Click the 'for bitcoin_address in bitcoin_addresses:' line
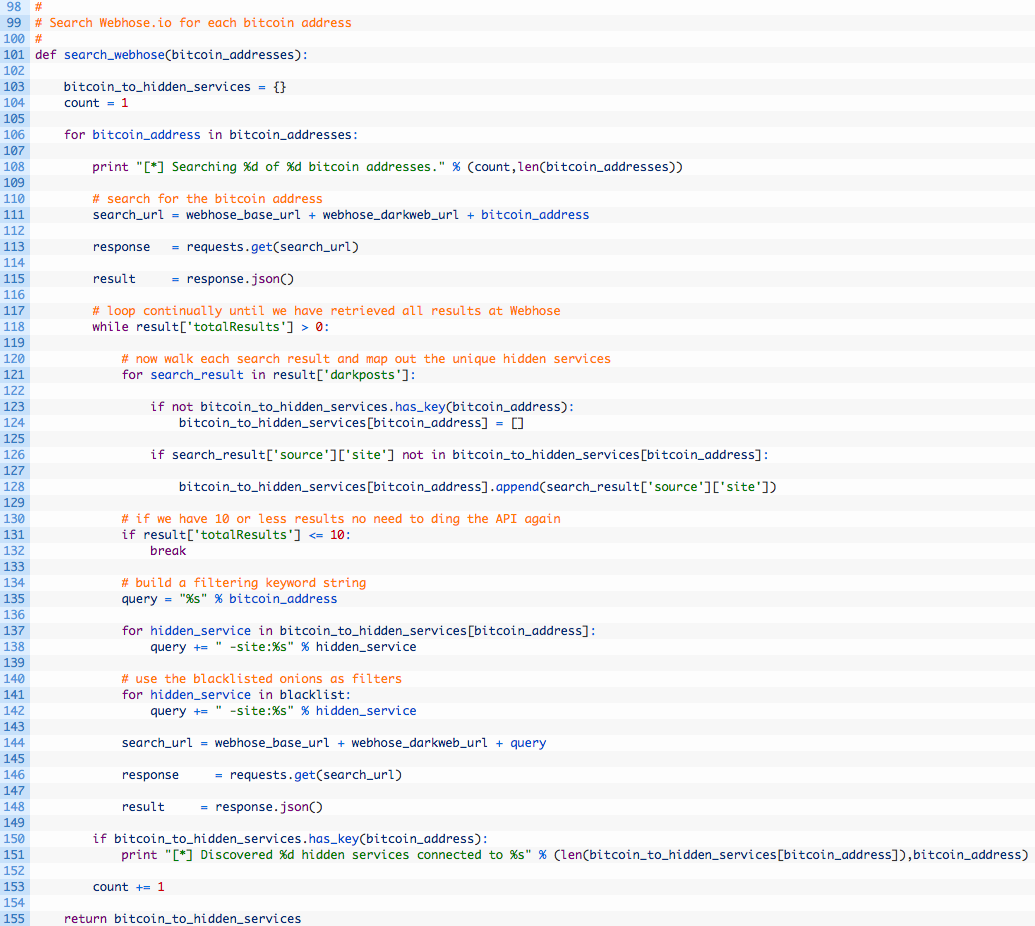This screenshot has width=1035, height=926. [x=211, y=135]
